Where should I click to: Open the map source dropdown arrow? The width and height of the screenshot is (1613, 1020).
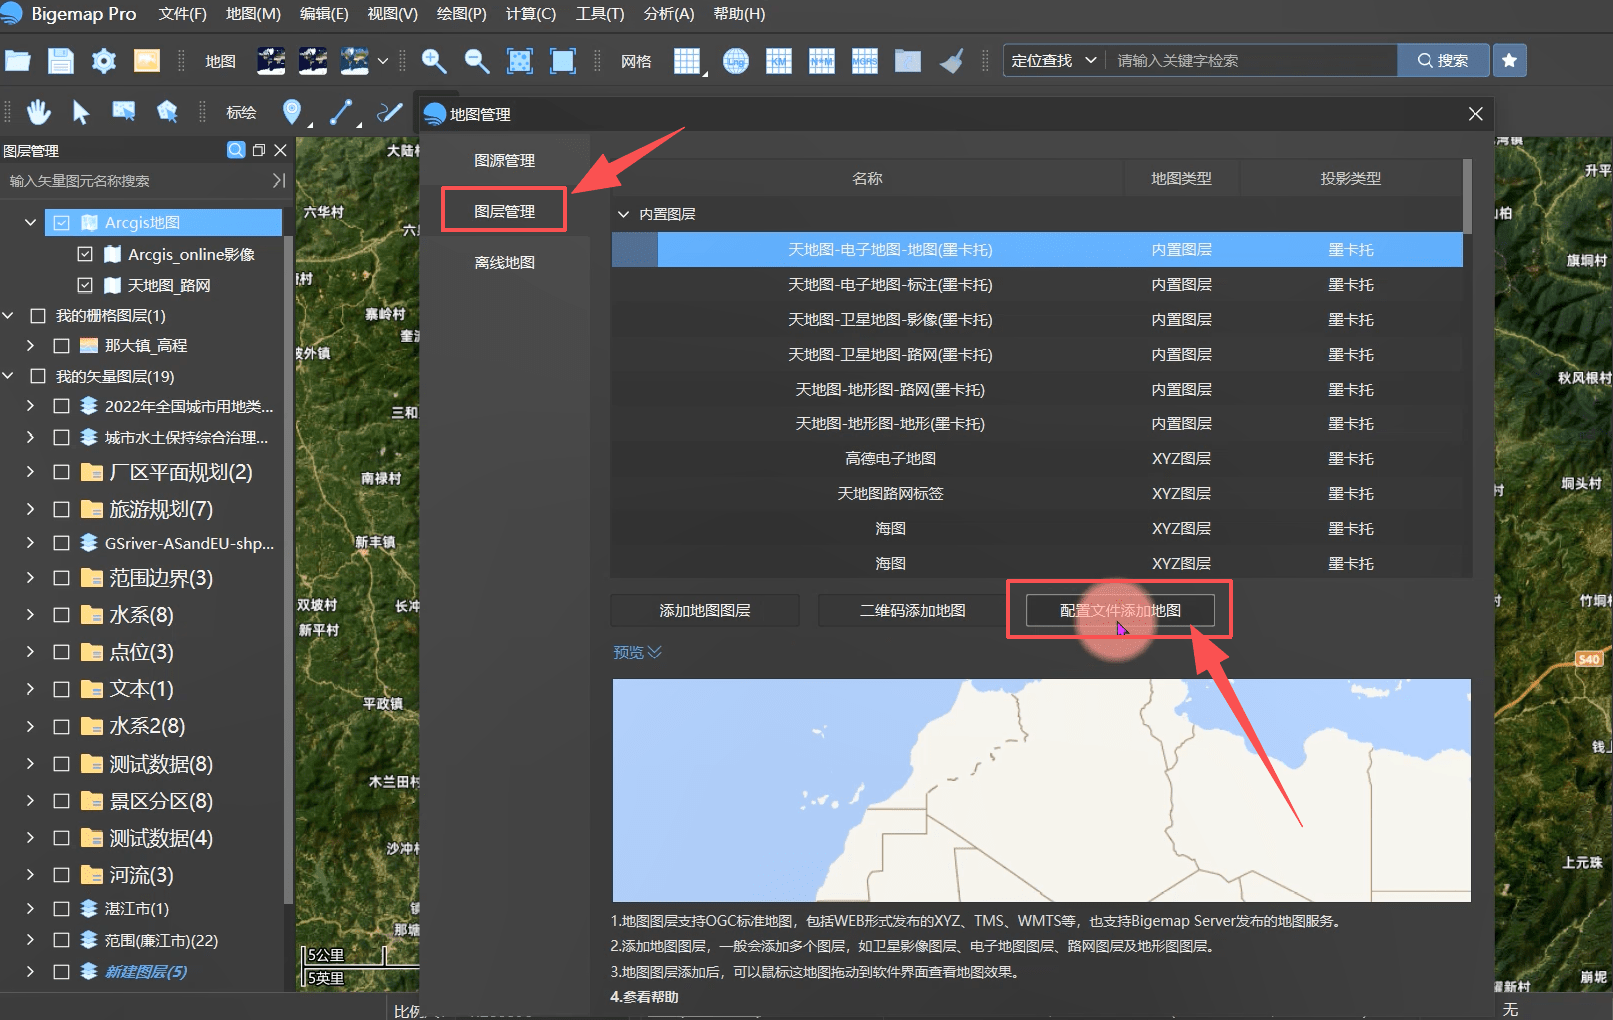click(x=383, y=61)
